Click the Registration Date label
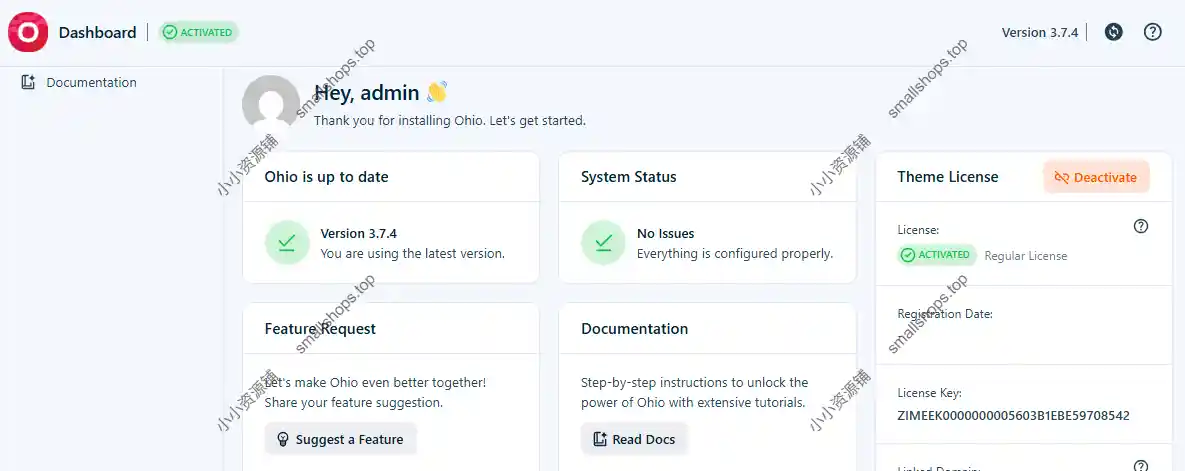 945,314
